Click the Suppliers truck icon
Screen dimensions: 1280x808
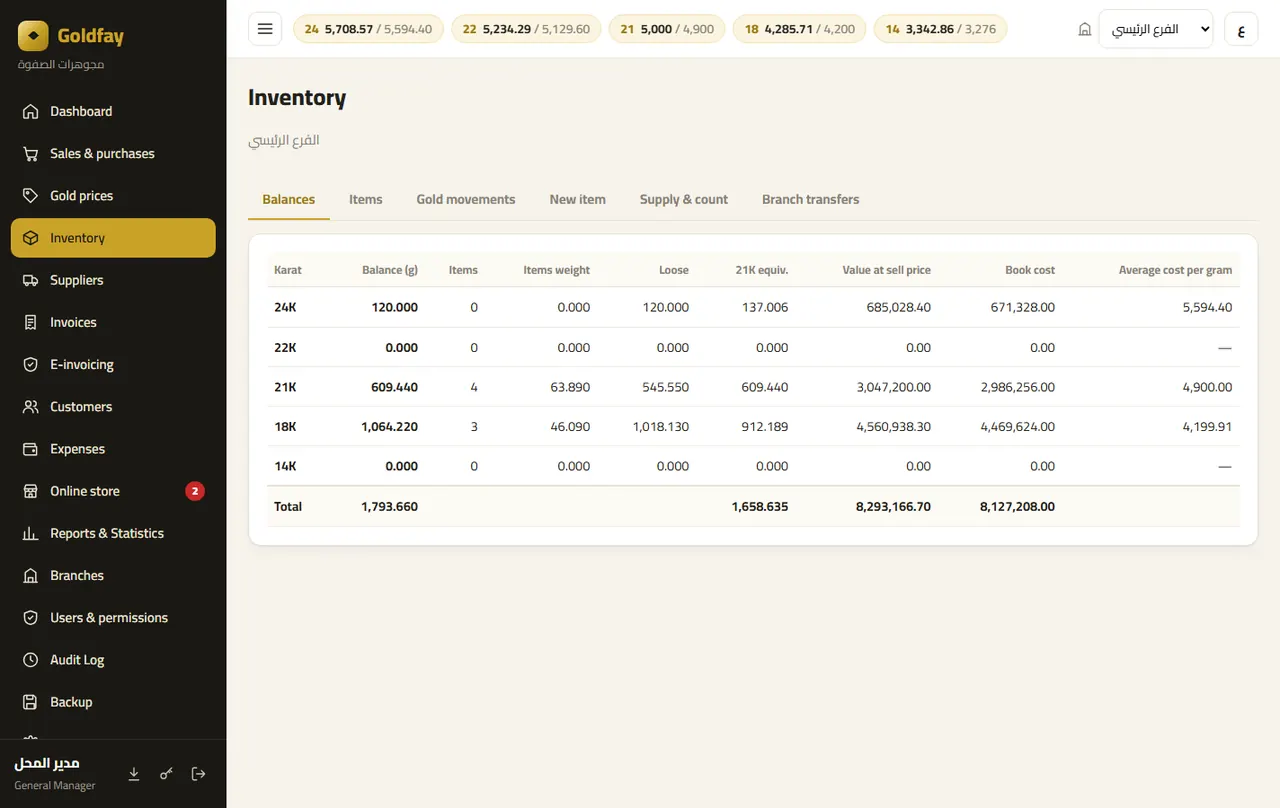pyautogui.click(x=31, y=280)
